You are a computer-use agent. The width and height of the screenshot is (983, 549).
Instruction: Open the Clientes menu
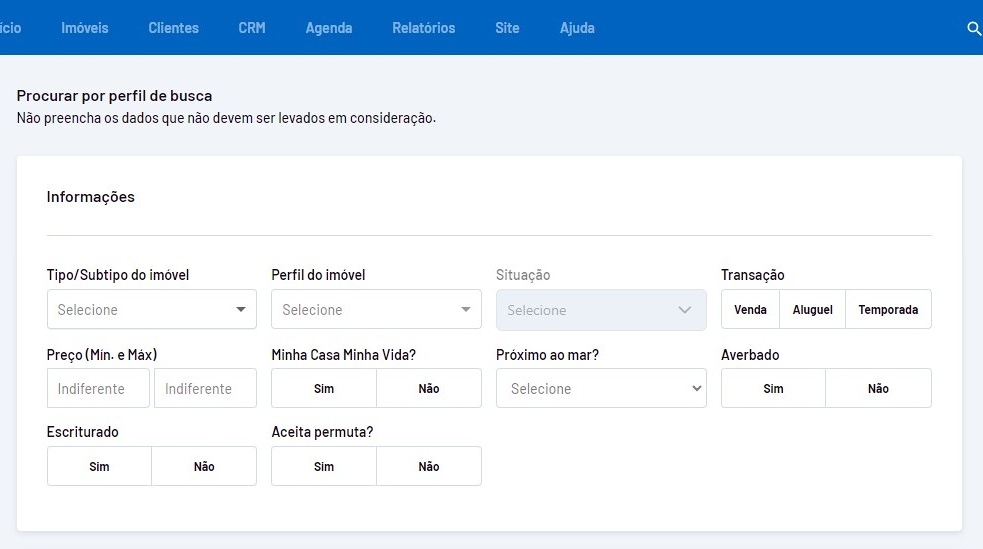(174, 28)
